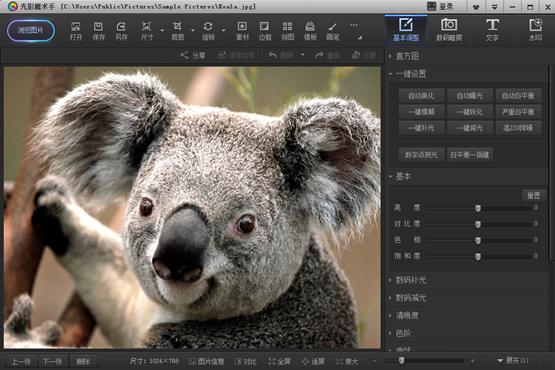Click the 打开 (Open) toolbar icon
Screen dimensions: 555x370
pyautogui.click(x=75, y=31)
